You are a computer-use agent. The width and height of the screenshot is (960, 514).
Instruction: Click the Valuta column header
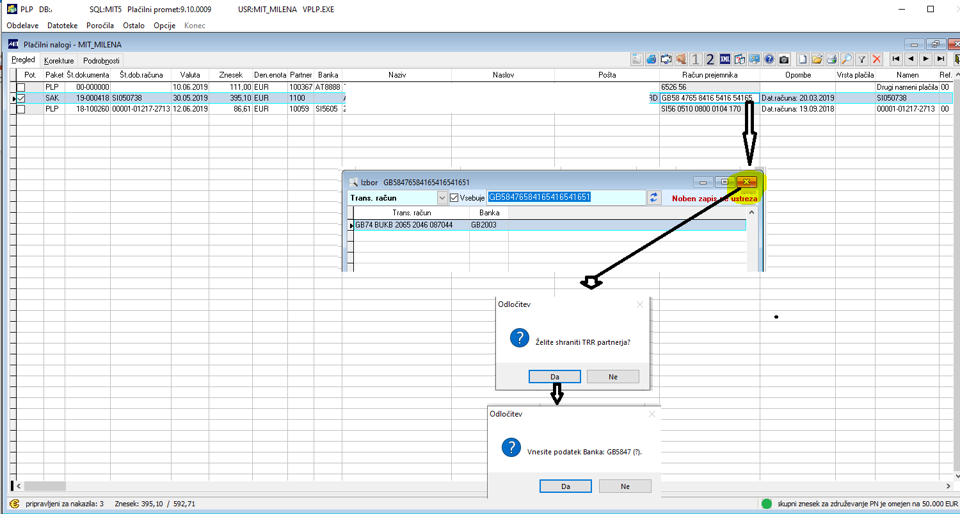point(190,75)
